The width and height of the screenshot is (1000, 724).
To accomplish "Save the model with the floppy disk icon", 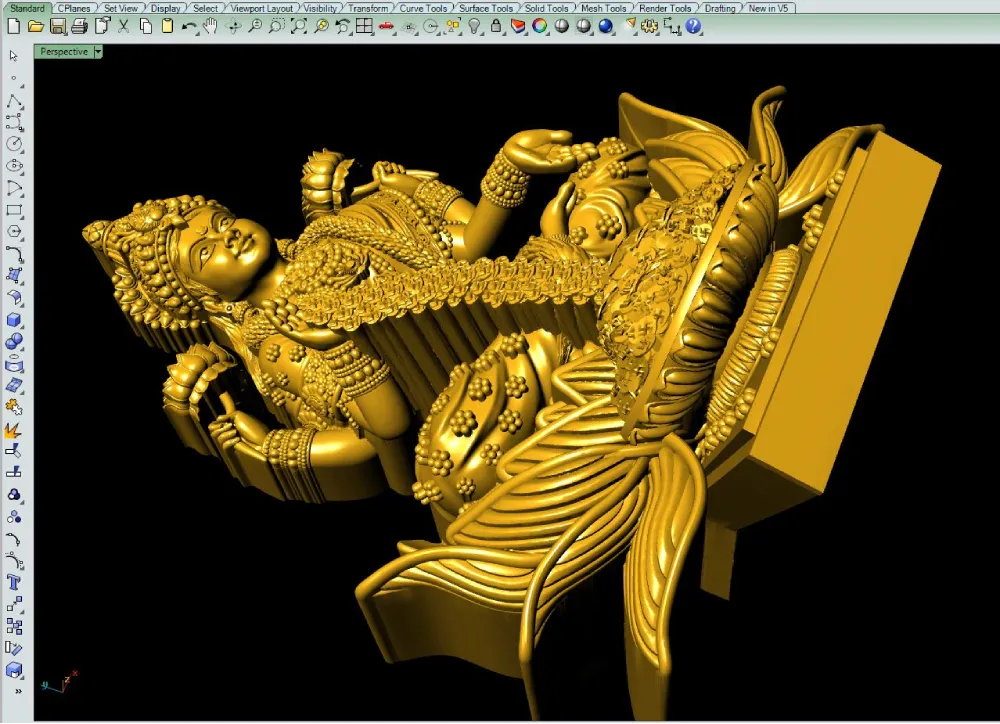I will tap(58, 26).
